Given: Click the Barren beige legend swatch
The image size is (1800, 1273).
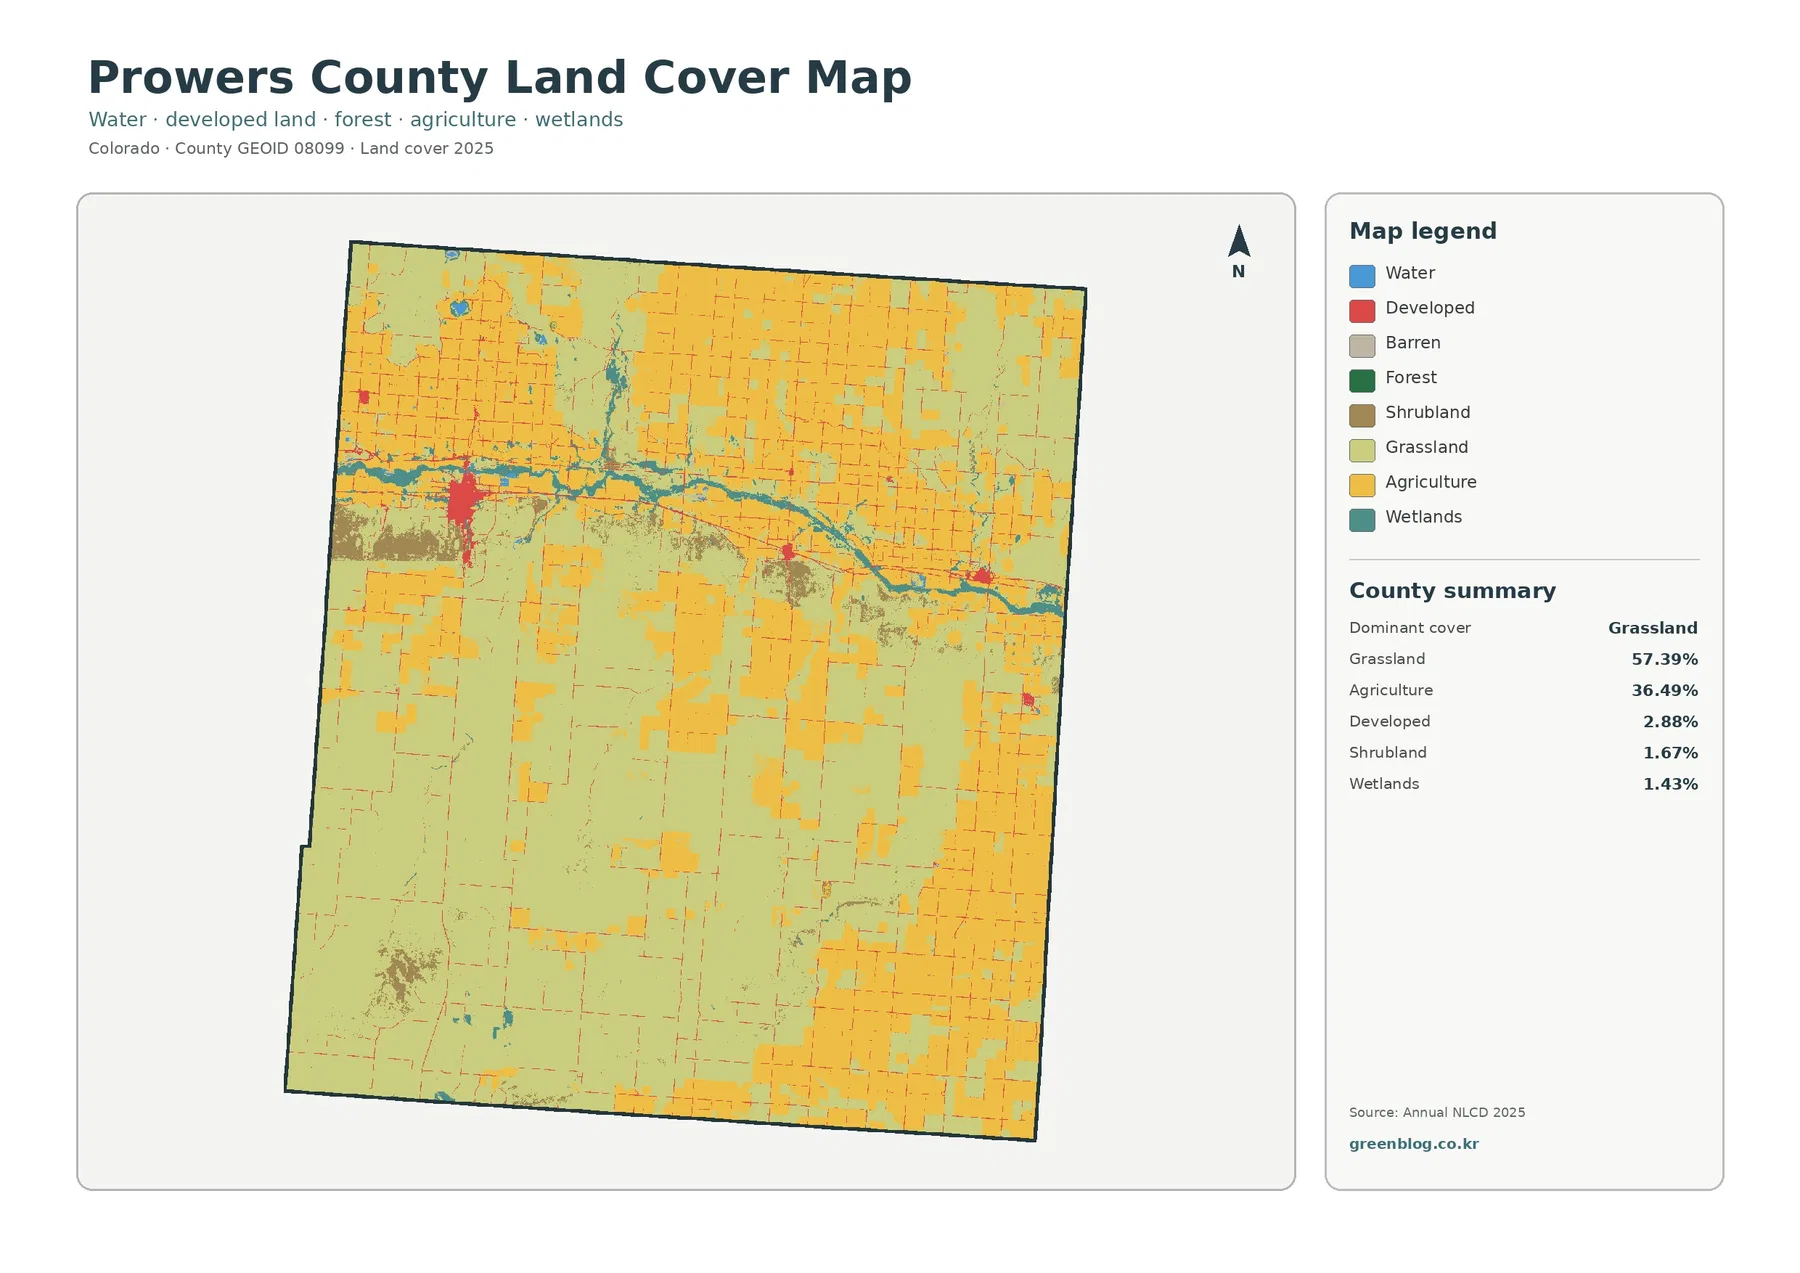Looking at the screenshot, I should pyautogui.click(x=1362, y=346).
